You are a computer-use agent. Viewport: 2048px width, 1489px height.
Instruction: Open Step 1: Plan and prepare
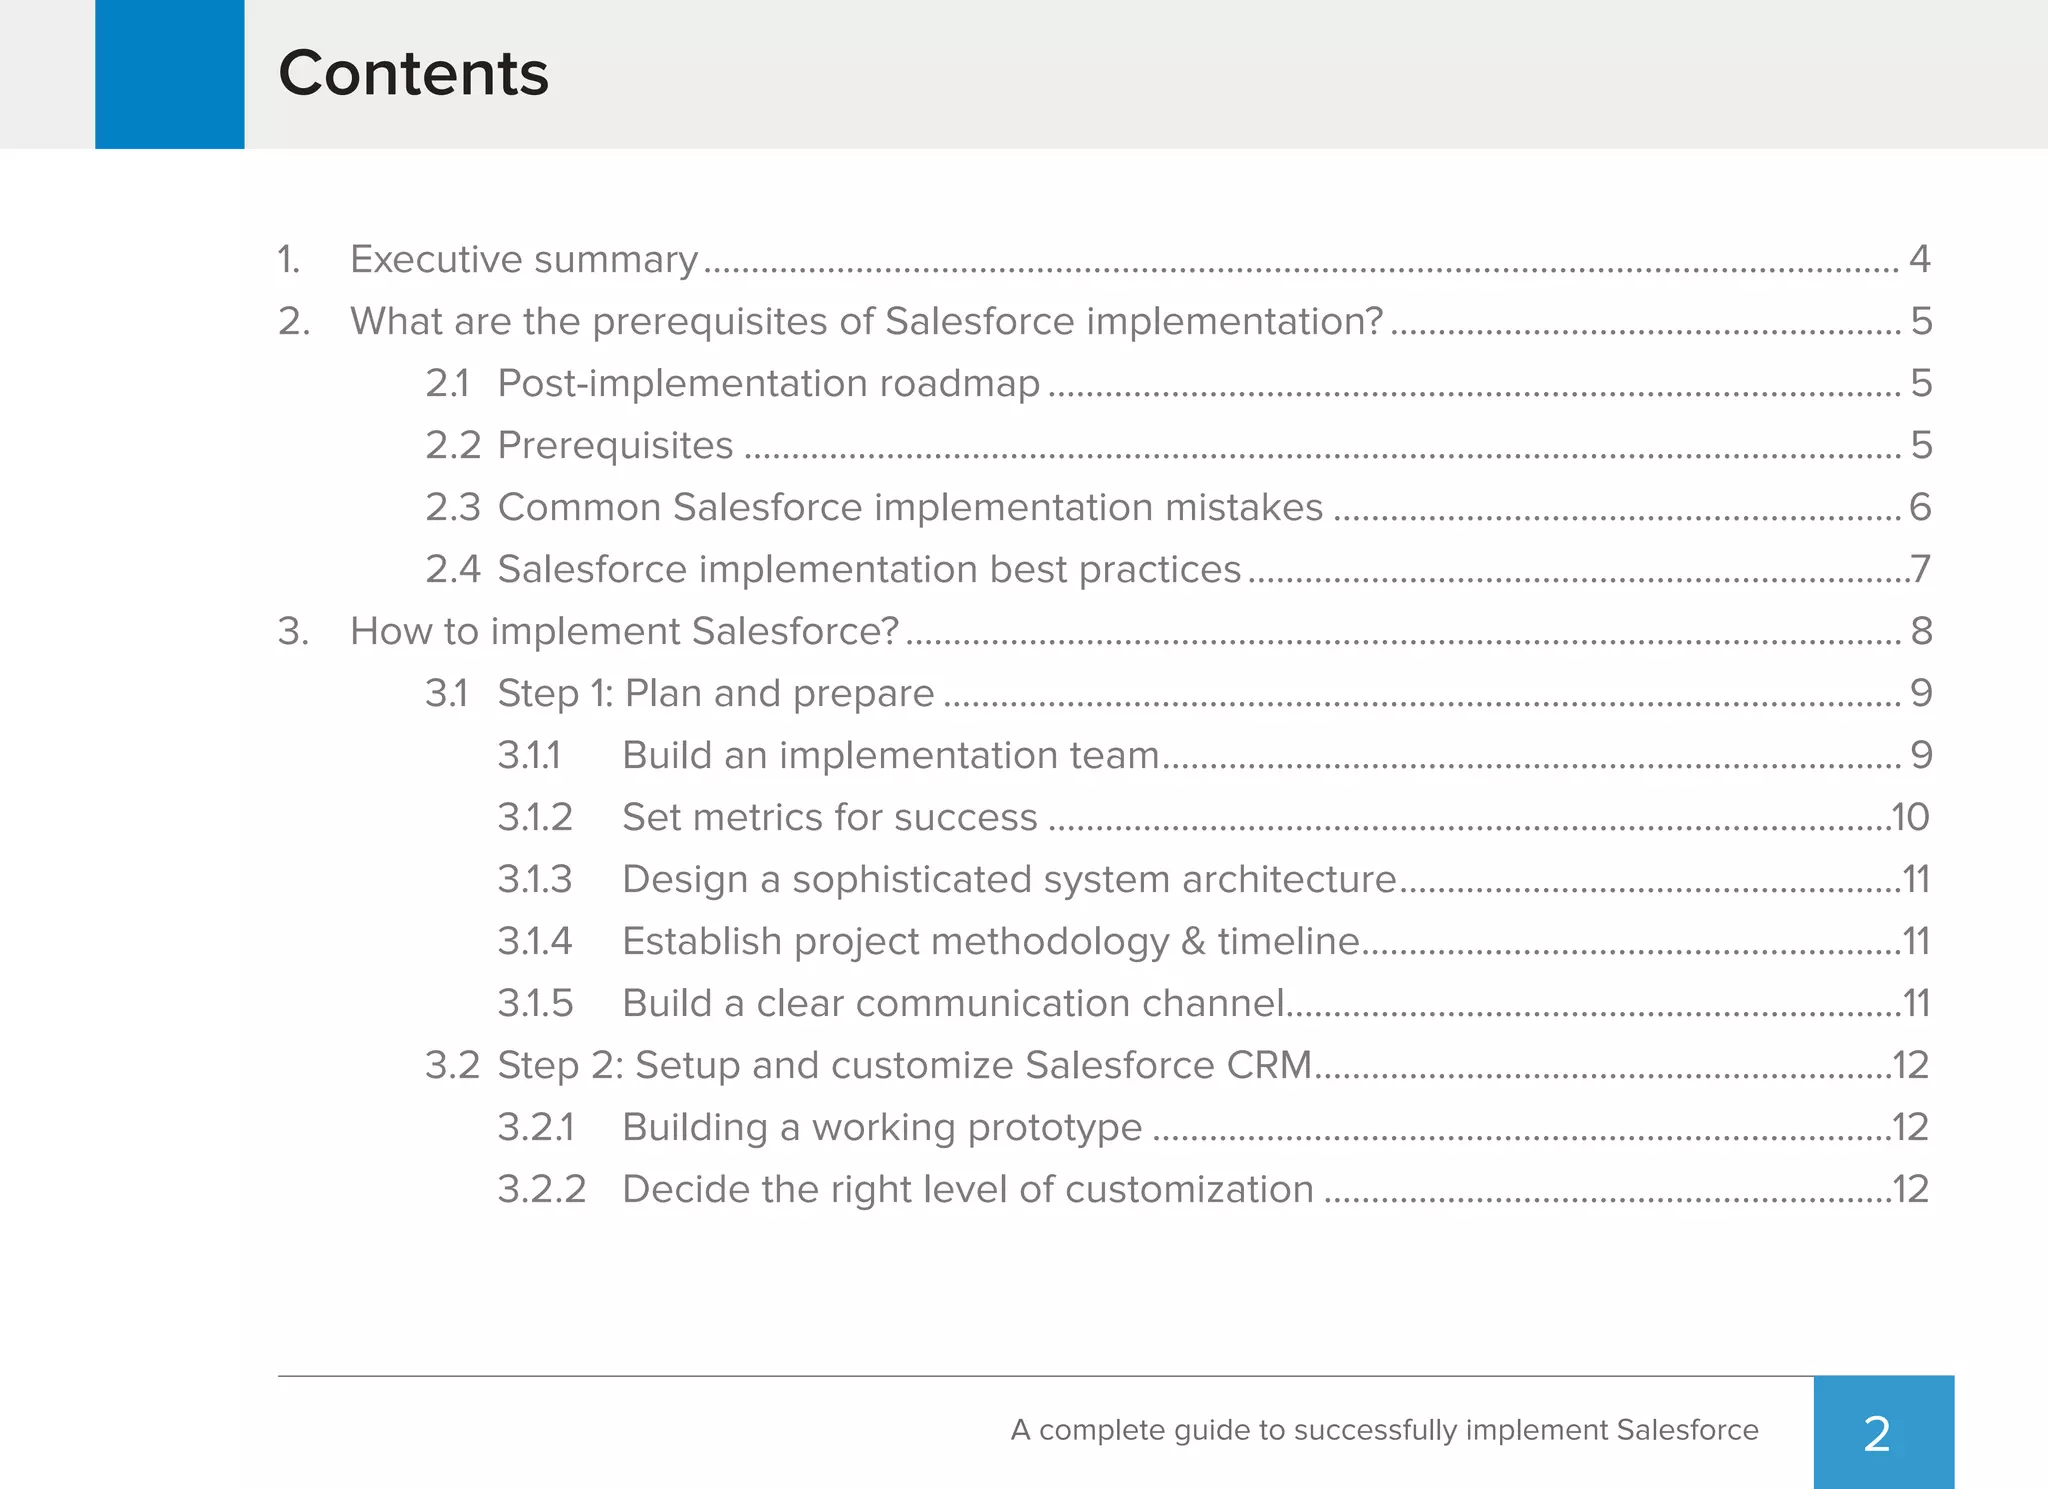pyautogui.click(x=715, y=694)
